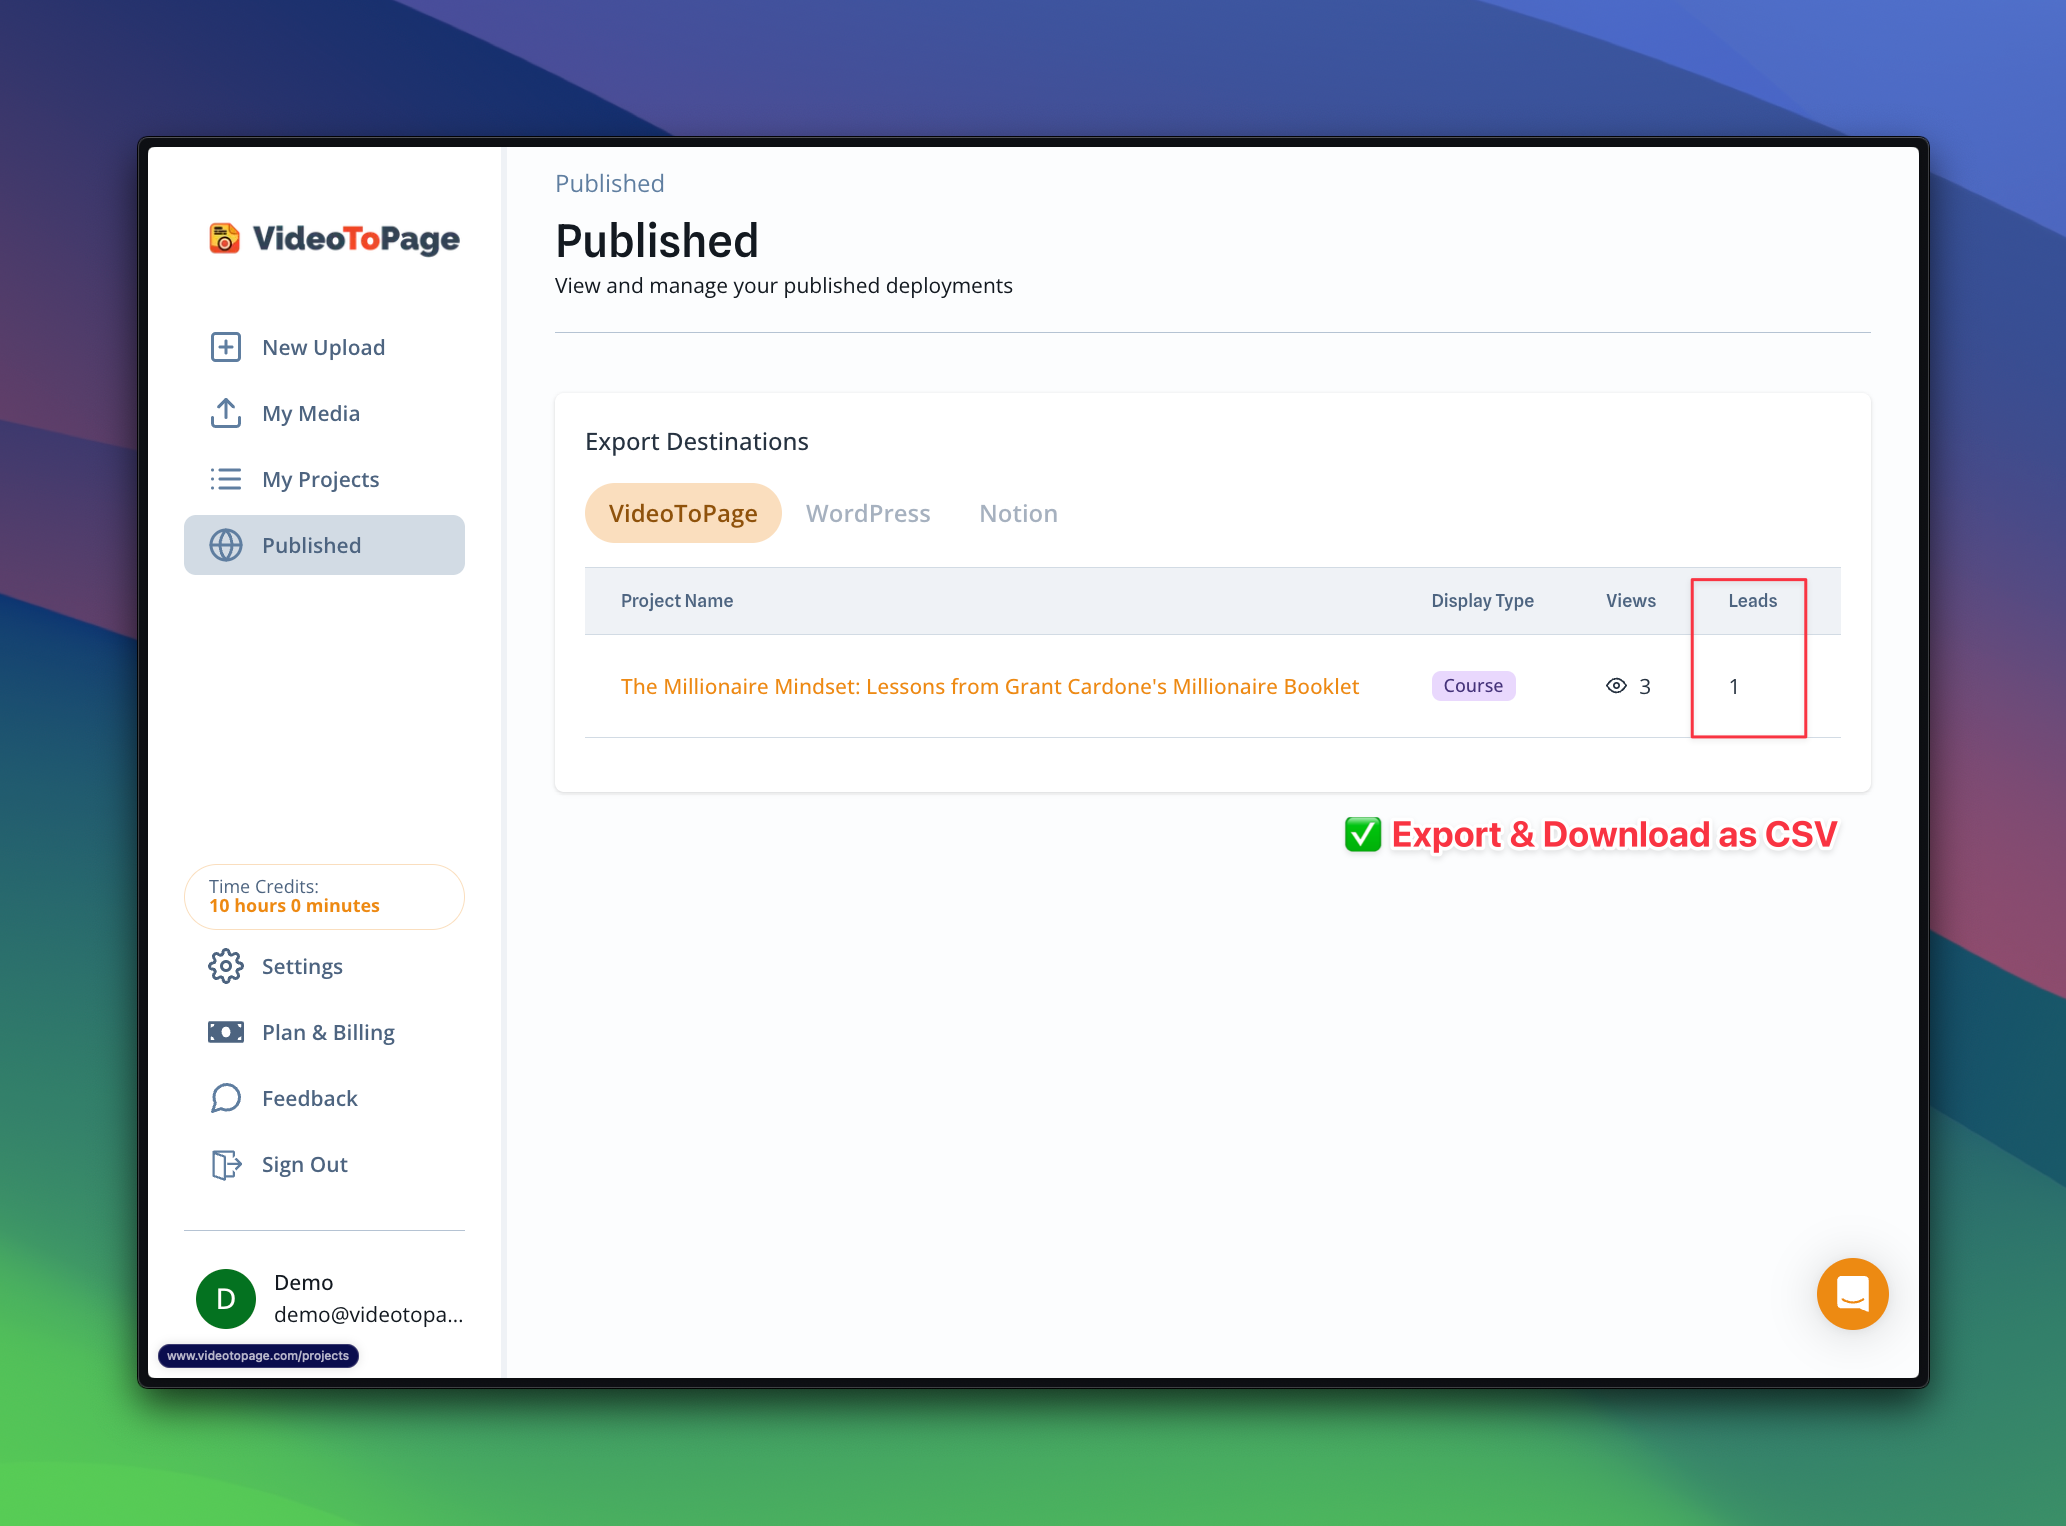Click the VideoToPage logo at top left

click(330, 239)
